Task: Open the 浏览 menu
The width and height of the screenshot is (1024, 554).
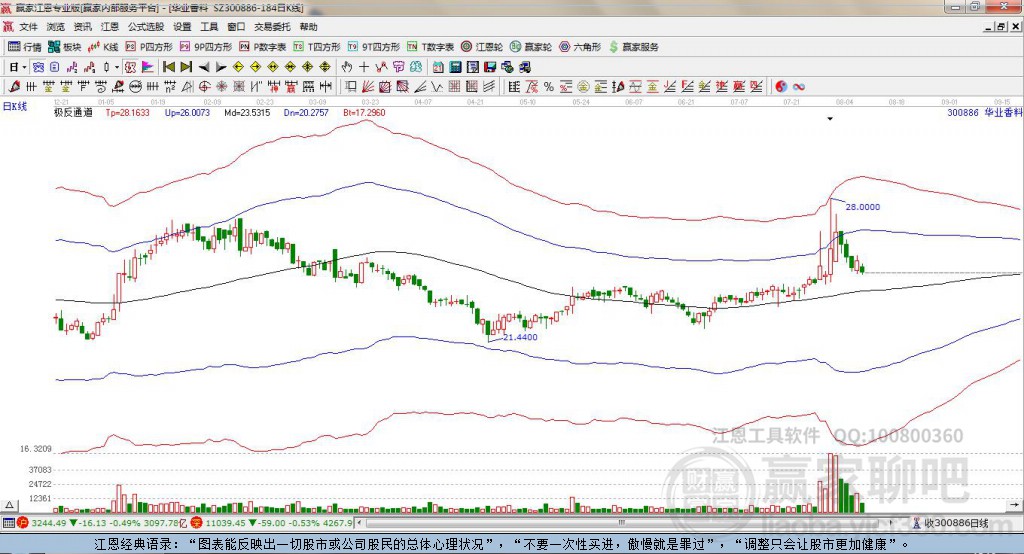Action: pyautogui.click(x=56, y=27)
